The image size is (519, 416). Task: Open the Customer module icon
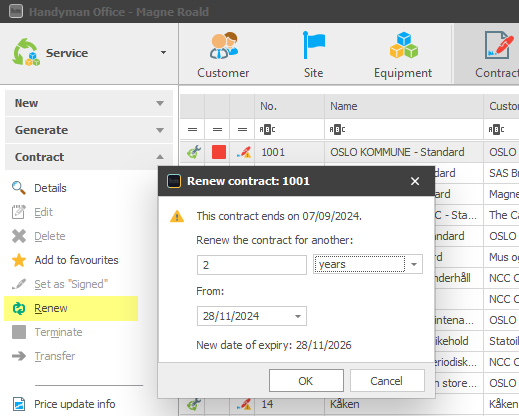(224, 46)
